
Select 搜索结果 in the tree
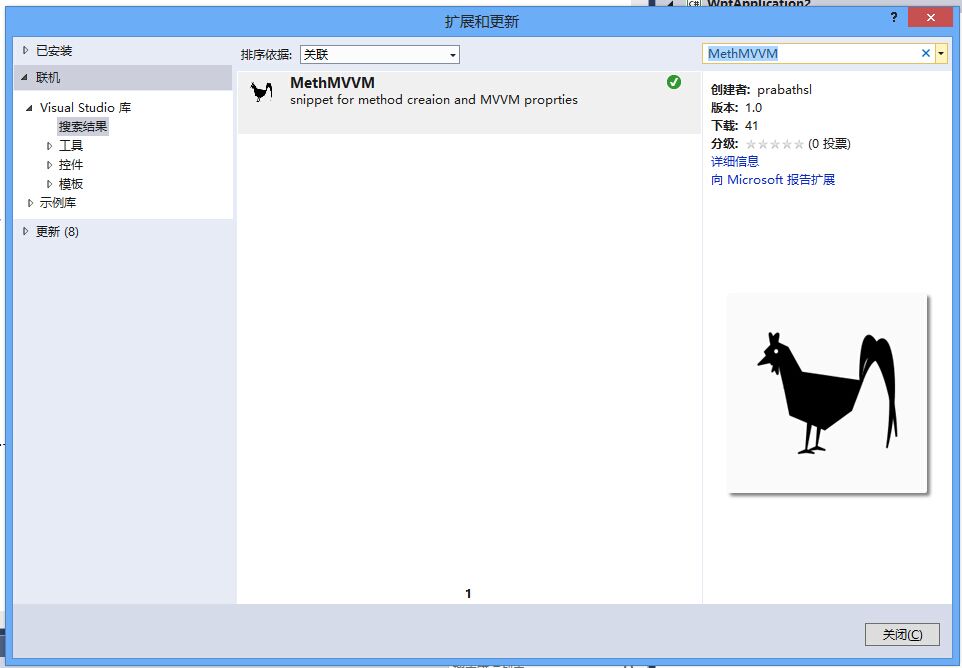[83, 127]
